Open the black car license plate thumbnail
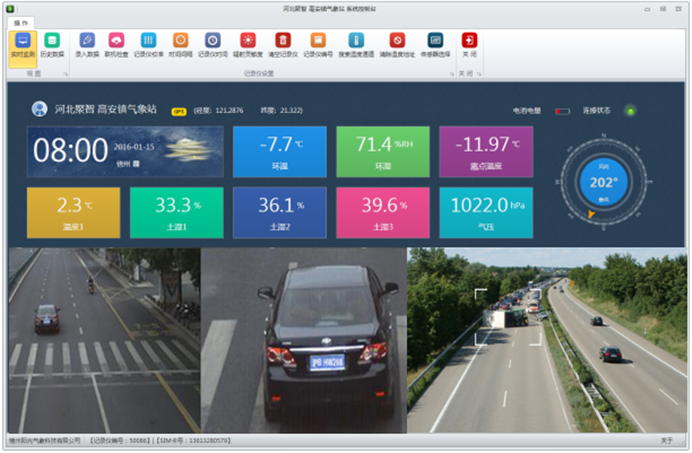Screen dimensions: 692x453 click(x=303, y=340)
